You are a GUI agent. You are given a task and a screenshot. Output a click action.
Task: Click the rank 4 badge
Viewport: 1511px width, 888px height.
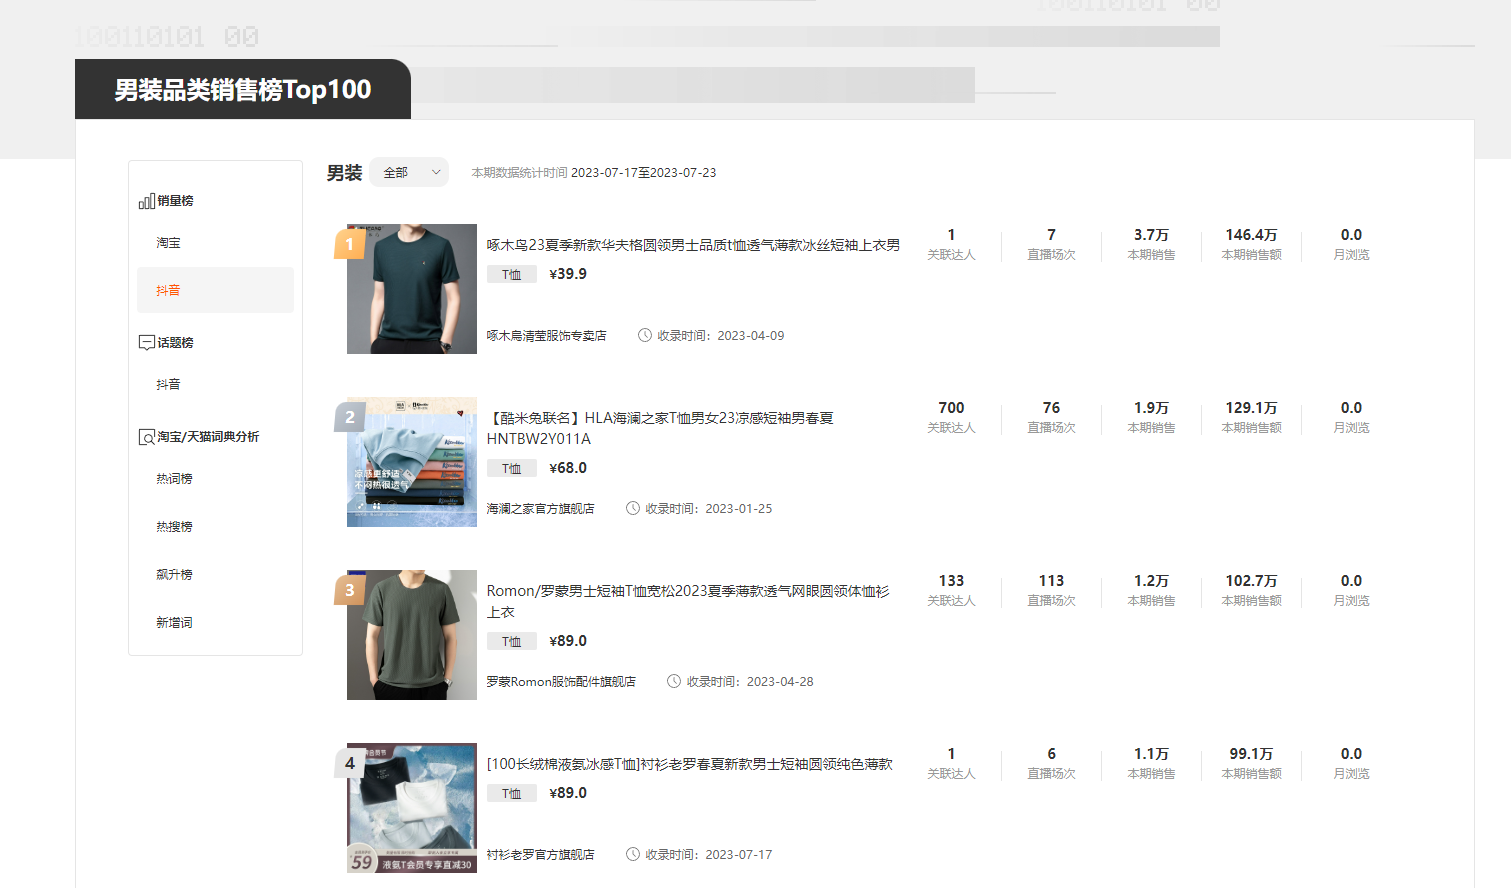coord(349,763)
